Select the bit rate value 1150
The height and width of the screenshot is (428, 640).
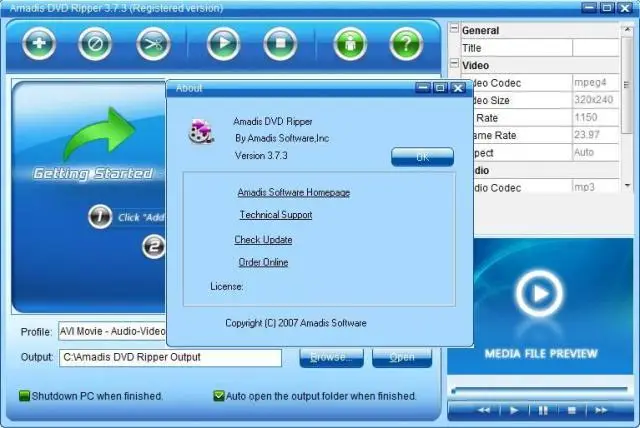(x=596, y=118)
